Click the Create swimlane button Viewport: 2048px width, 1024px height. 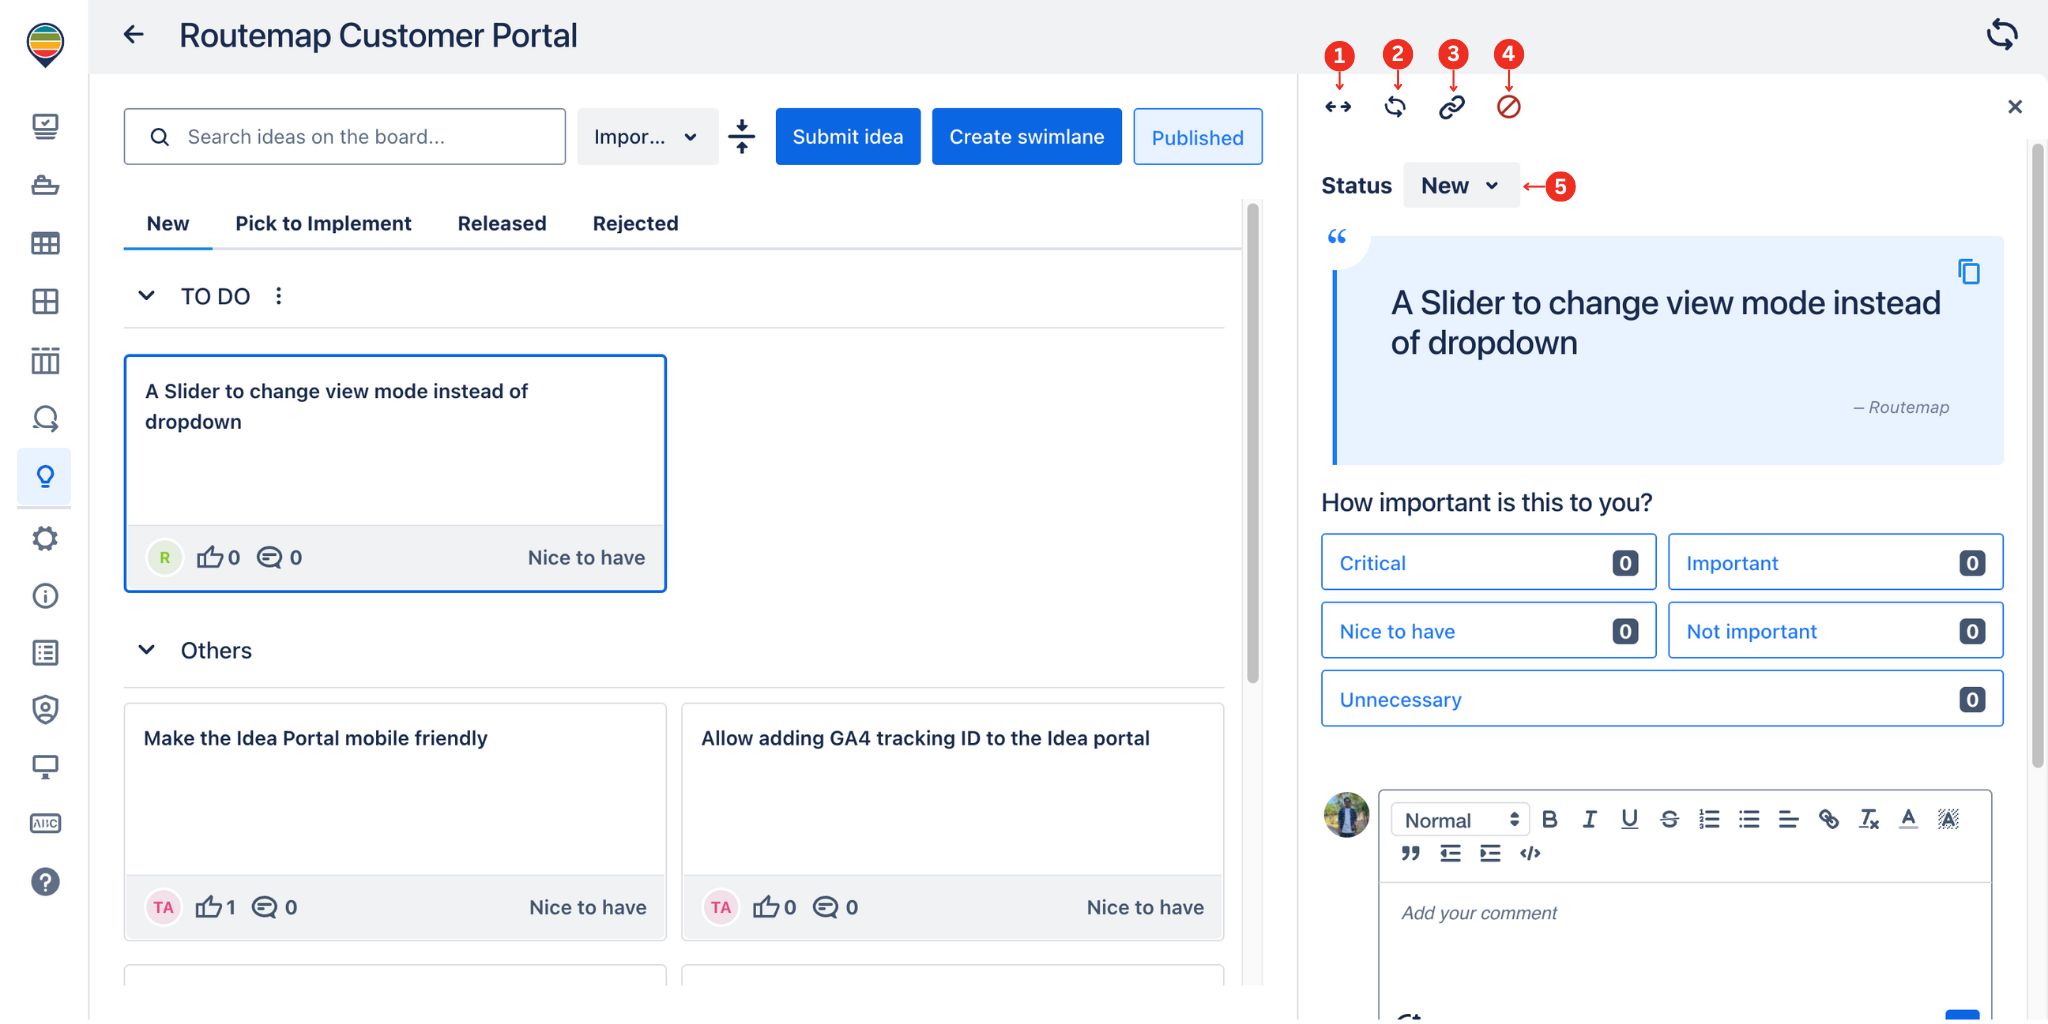pos(1026,137)
